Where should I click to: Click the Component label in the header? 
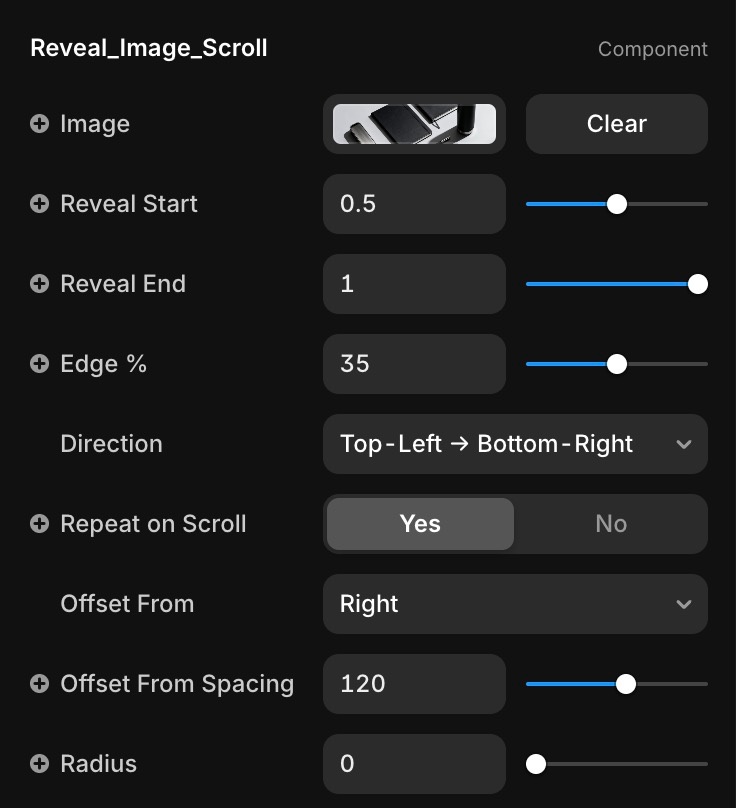click(652, 49)
